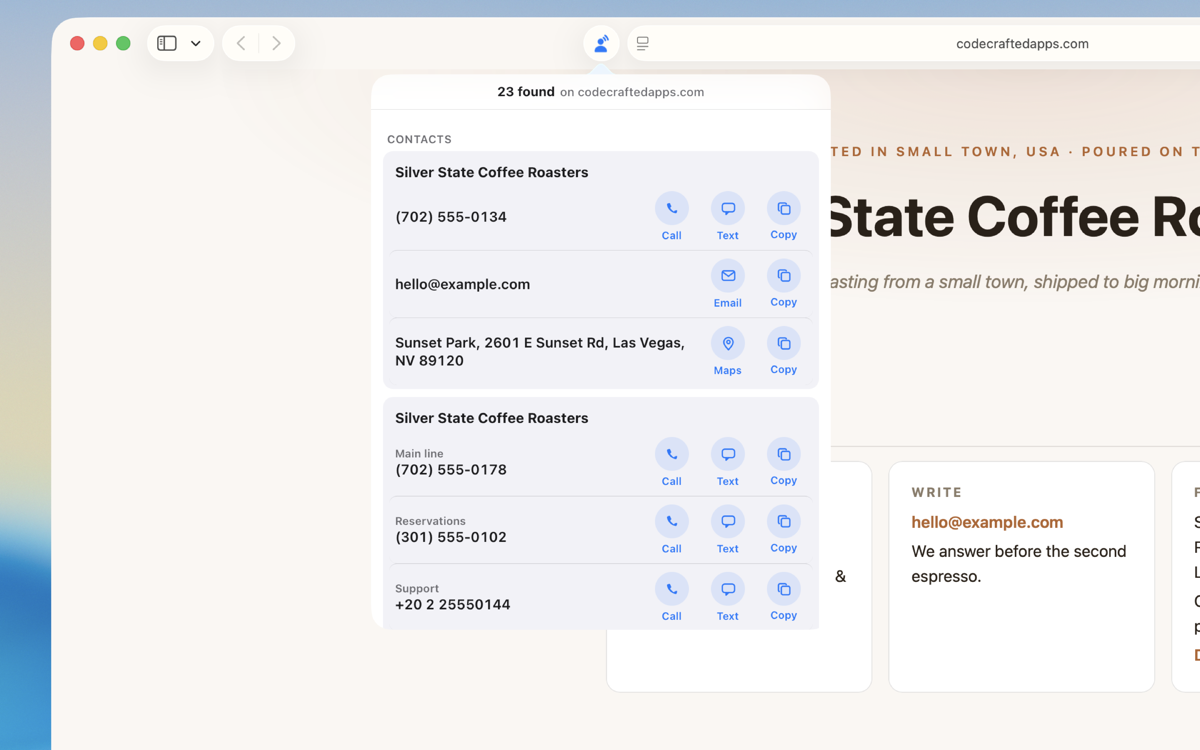Open hello@example.com link on webpage
The width and height of the screenshot is (1200, 750).
[987, 522]
